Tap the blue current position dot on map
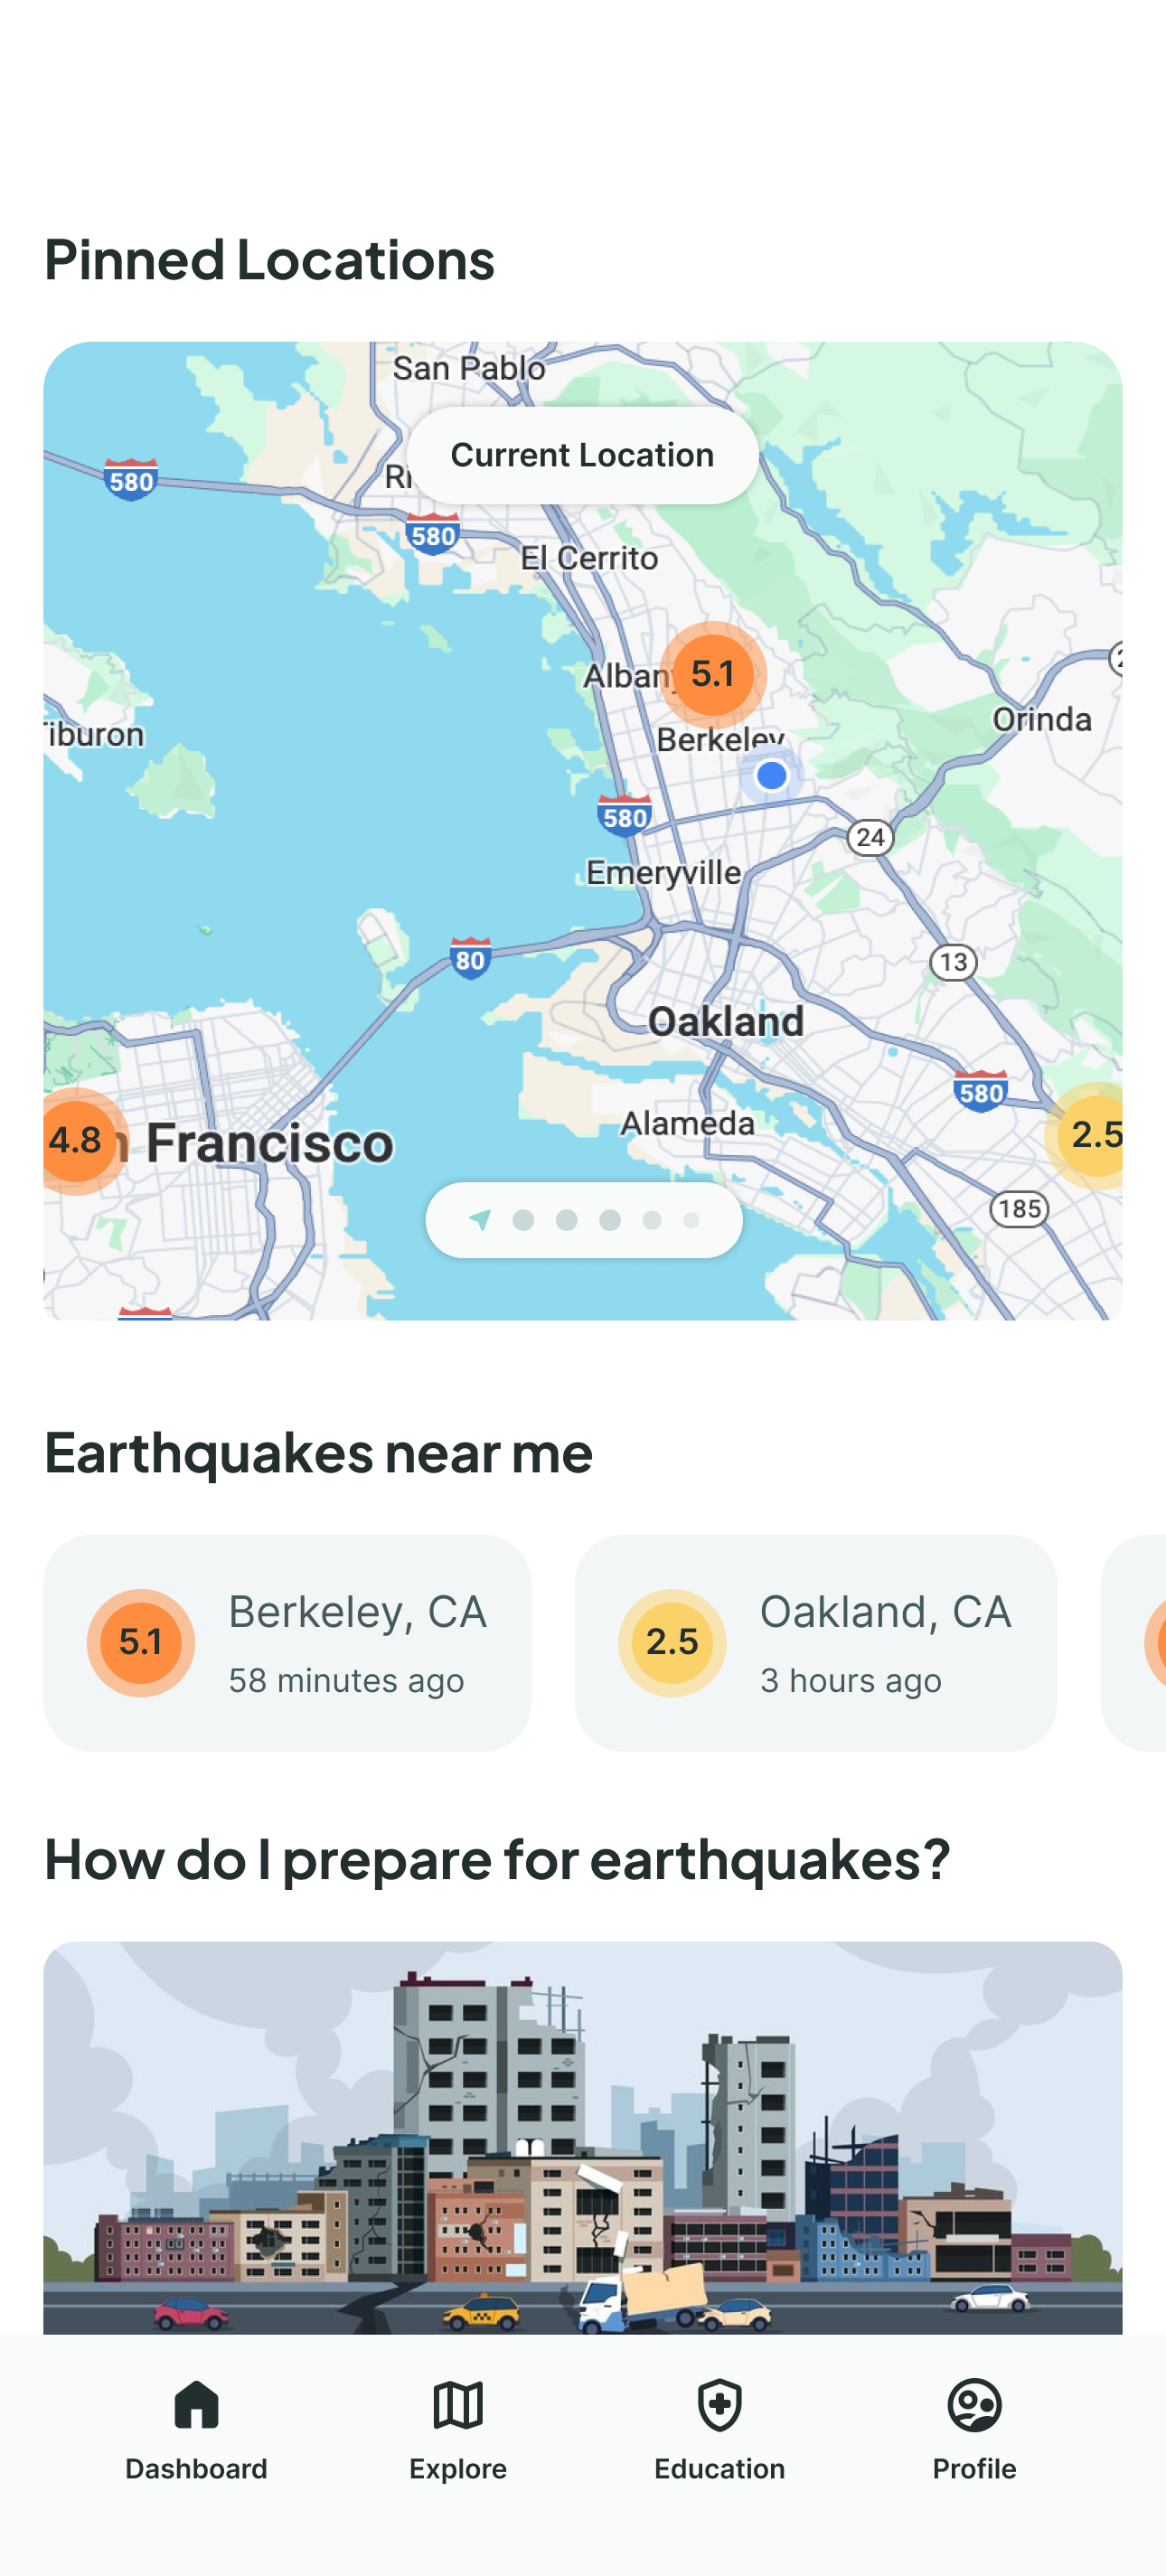 click(x=771, y=775)
